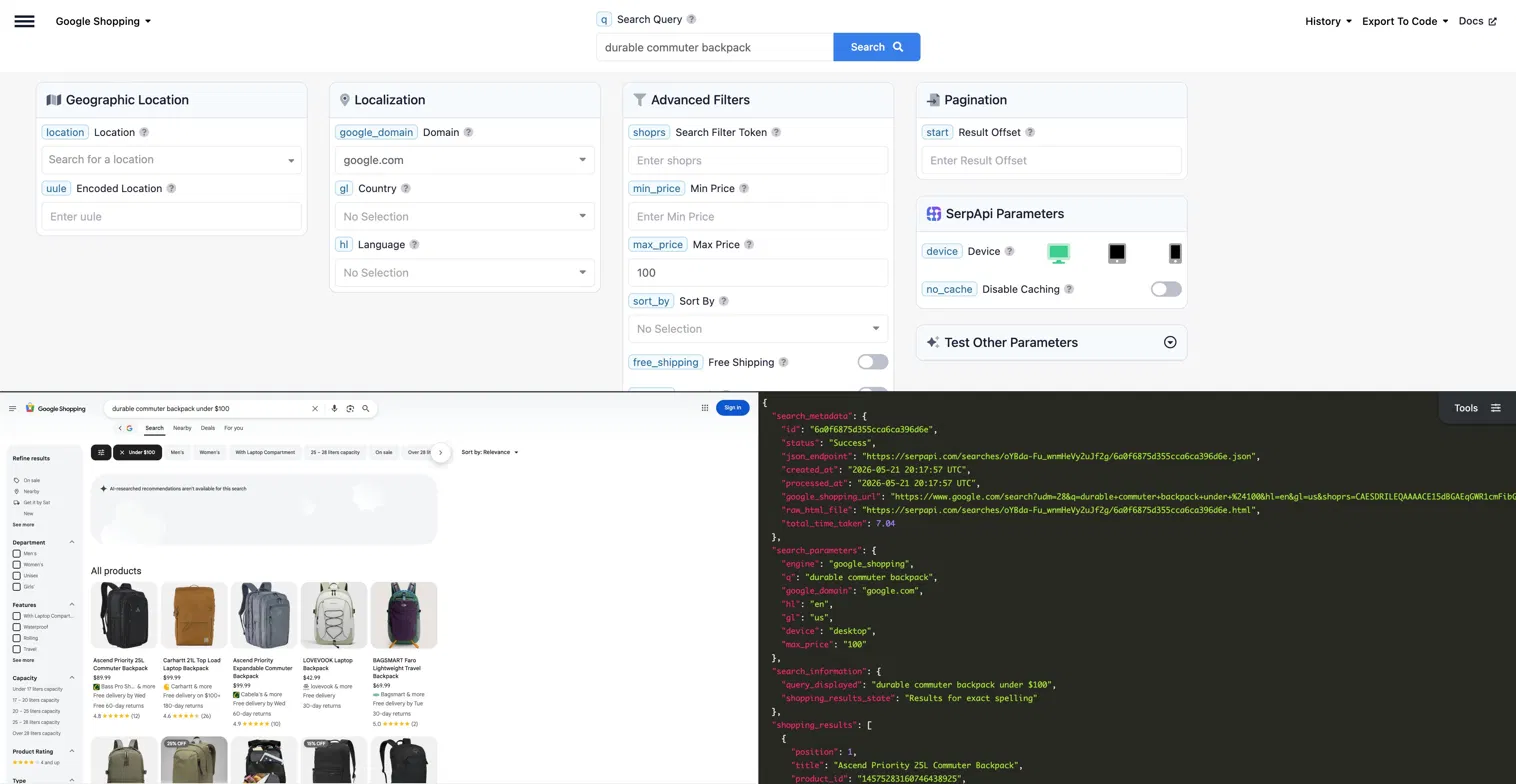The image size is (1516, 784).
Task: Click the Min Price help icon
Action: [743, 188]
